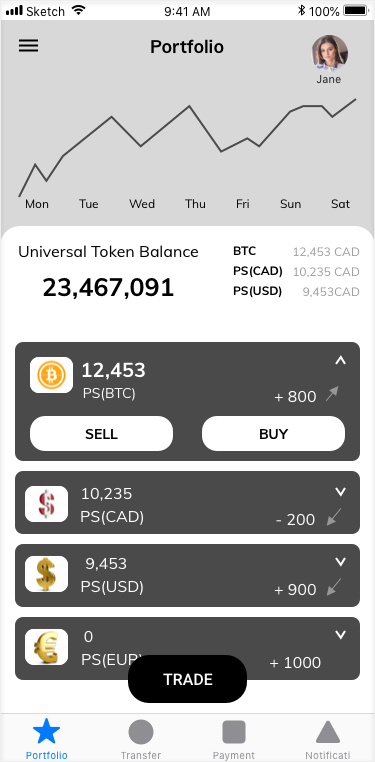
Task: Tap the black TRADE button
Action: [x=188, y=679]
